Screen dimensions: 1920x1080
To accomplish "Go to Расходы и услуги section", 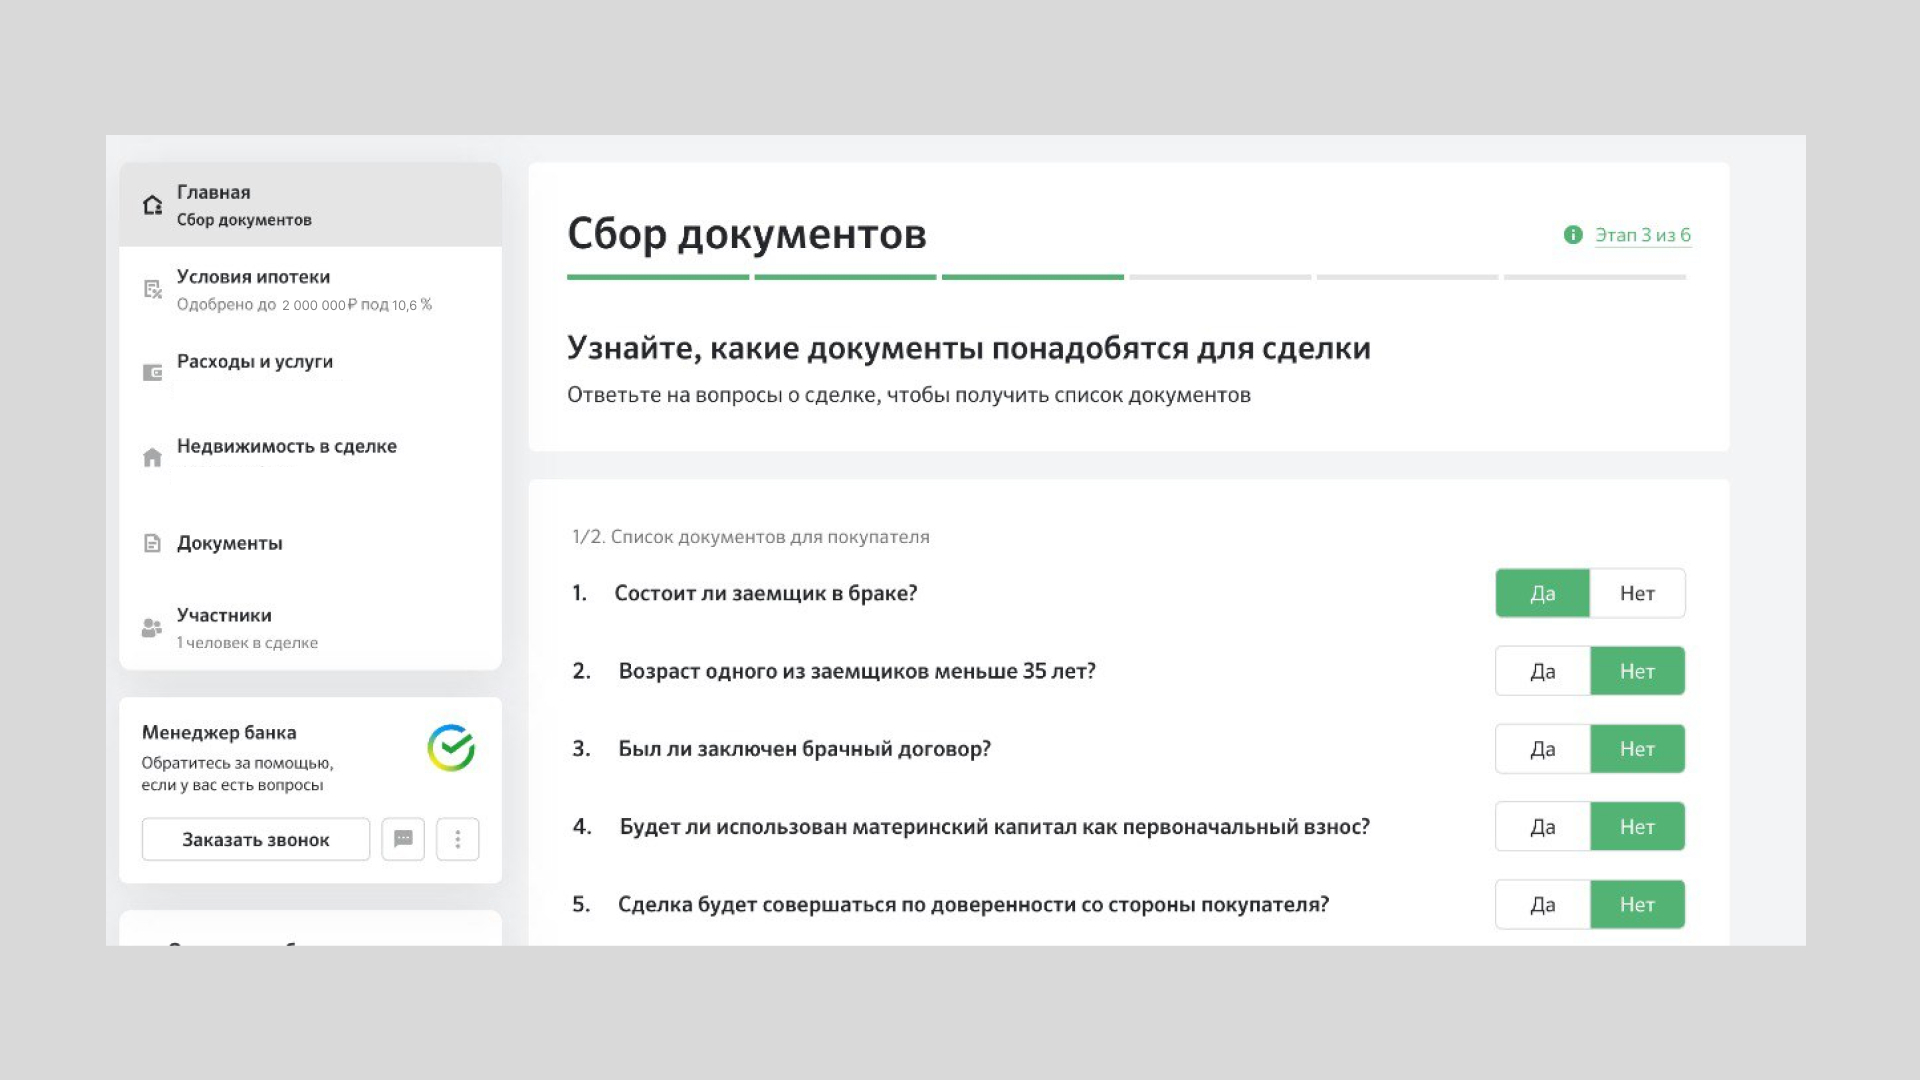I will (x=310, y=372).
